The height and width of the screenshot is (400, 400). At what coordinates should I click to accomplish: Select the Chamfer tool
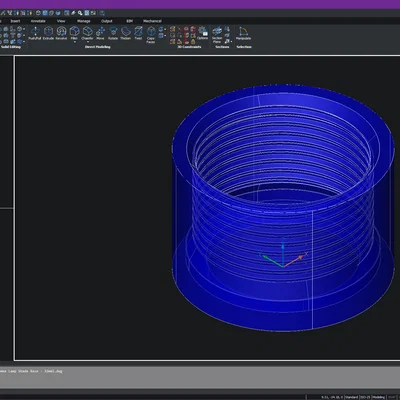click(x=87, y=33)
